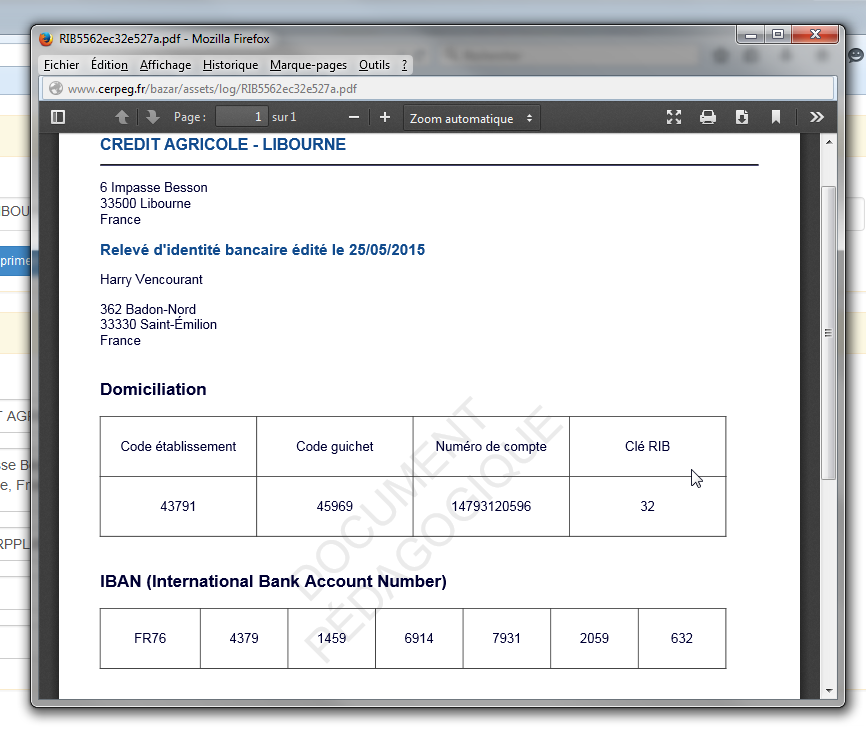Open the Historique menu

(x=230, y=65)
